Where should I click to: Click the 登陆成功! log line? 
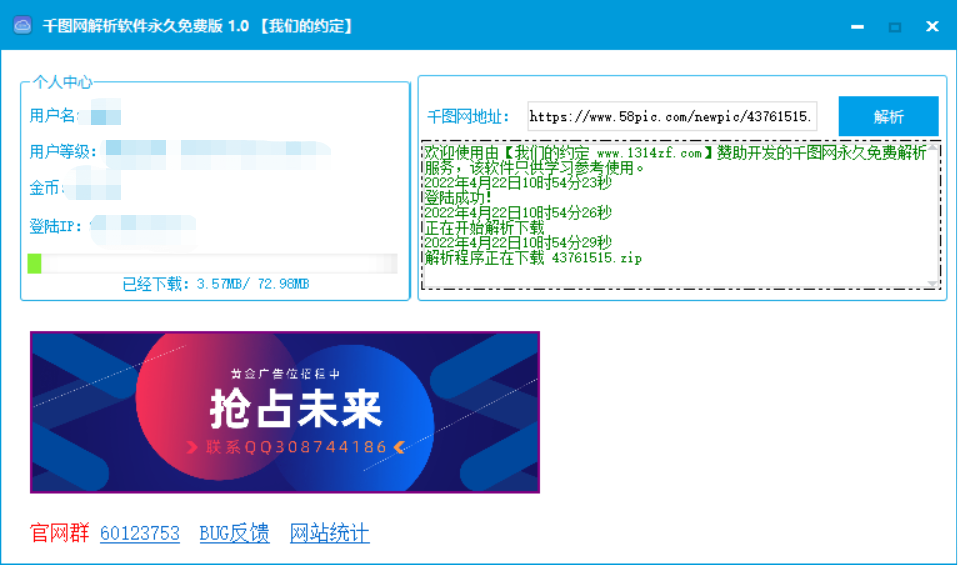click(x=458, y=198)
